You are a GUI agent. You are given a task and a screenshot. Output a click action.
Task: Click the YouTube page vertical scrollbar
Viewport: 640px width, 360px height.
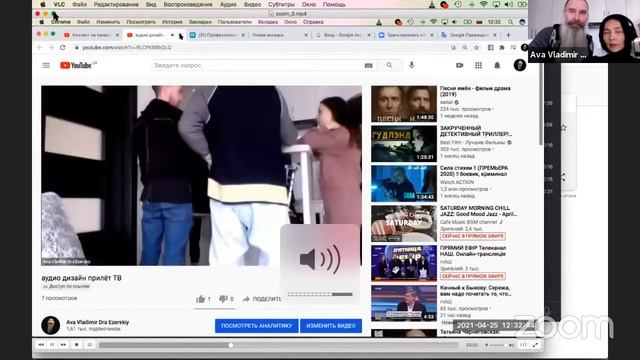click(541, 104)
